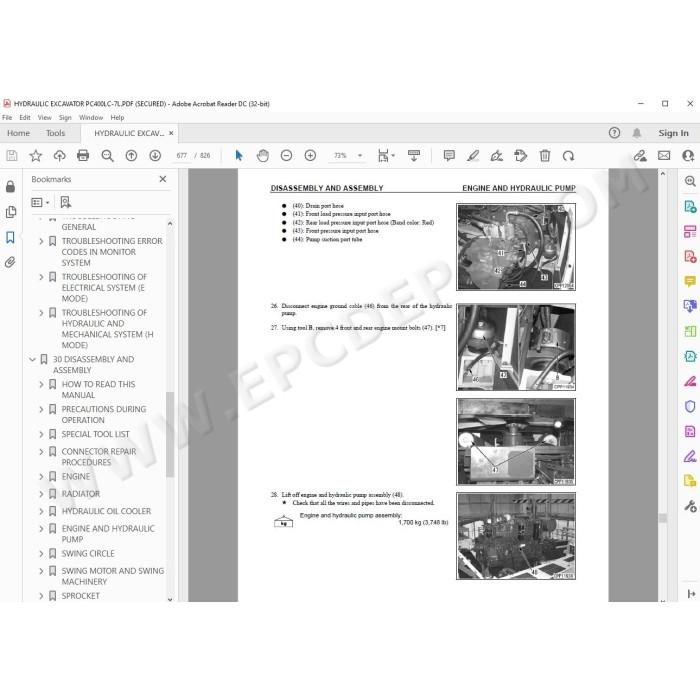Open page thumbnails panel
The image size is (700, 700).
click(11, 212)
